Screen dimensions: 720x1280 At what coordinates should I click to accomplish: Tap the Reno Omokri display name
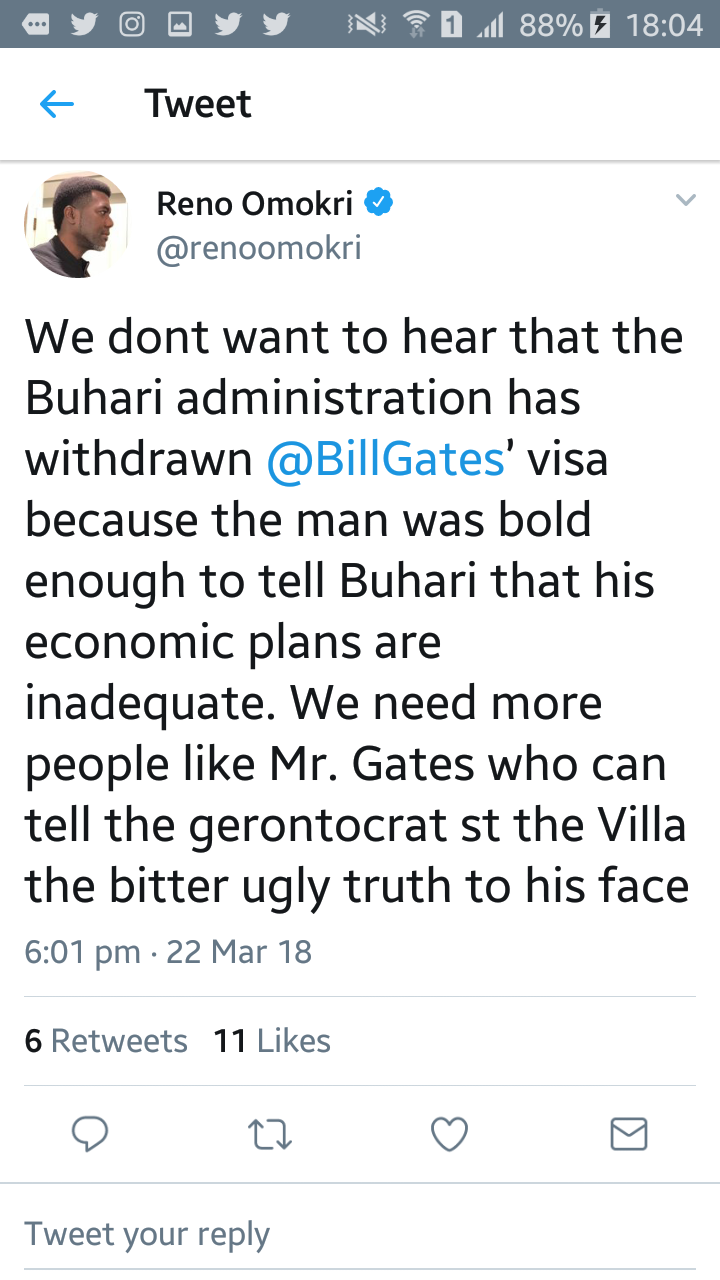(x=254, y=204)
